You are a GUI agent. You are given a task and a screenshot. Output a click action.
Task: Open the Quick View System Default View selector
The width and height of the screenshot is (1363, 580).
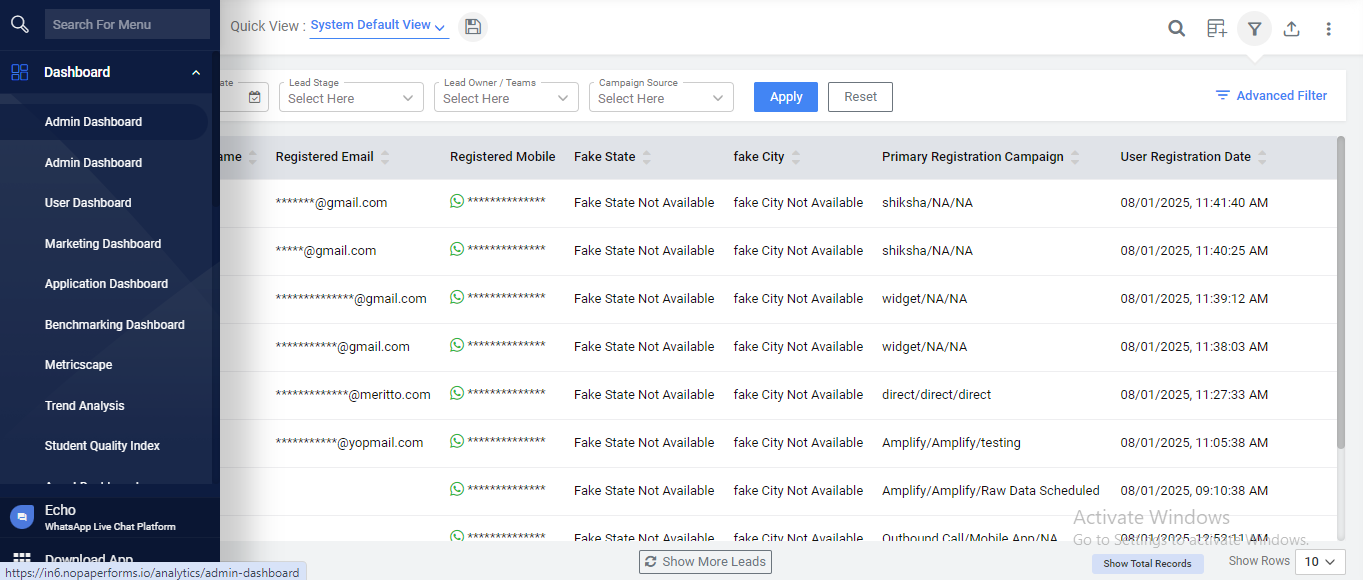pos(378,26)
